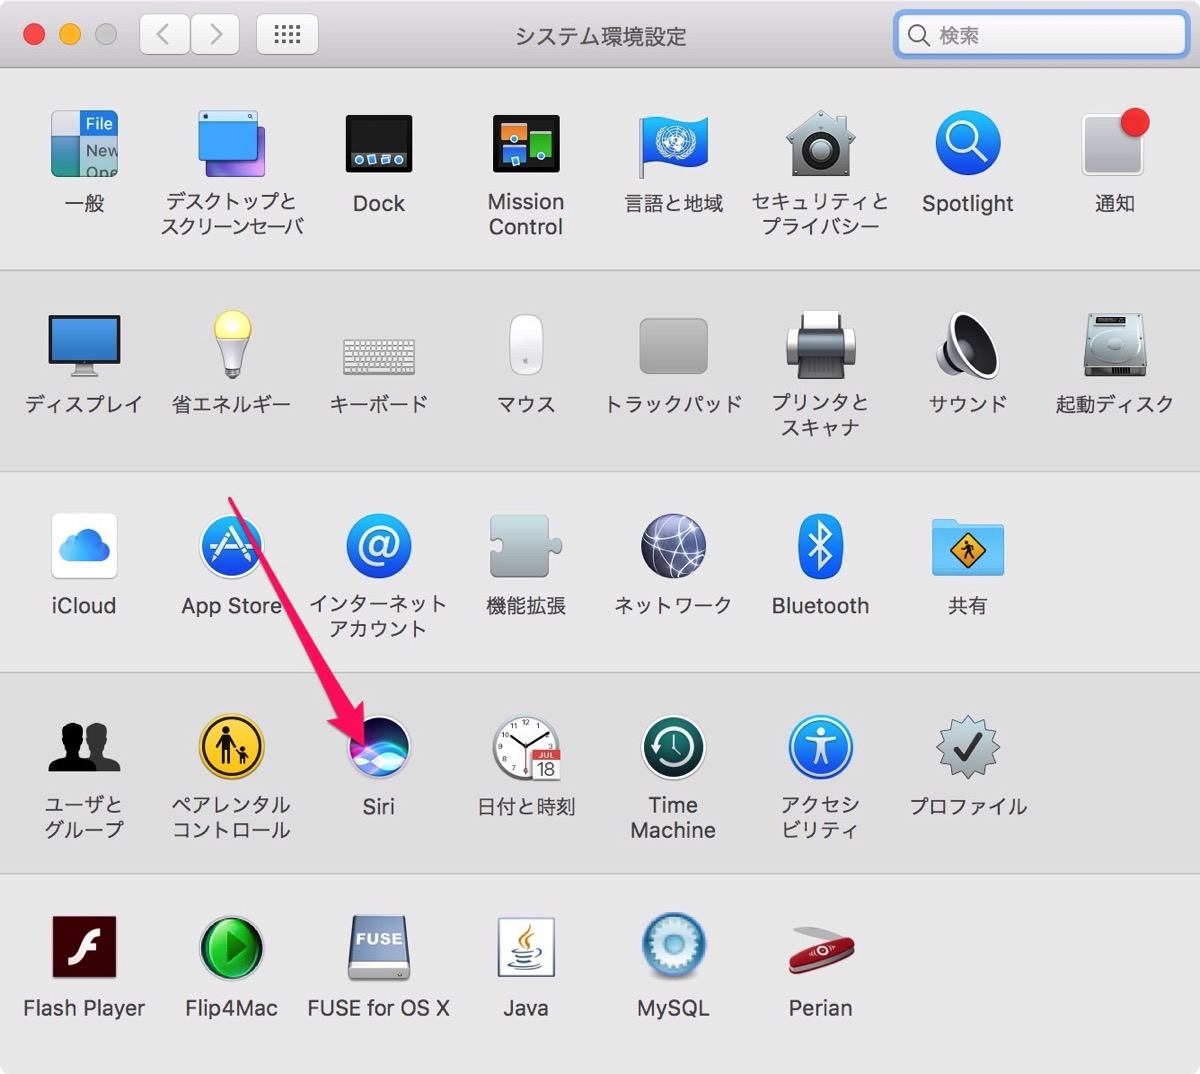The height and width of the screenshot is (1074, 1200).
Task: Open iCloud preferences
Action: (x=84, y=546)
